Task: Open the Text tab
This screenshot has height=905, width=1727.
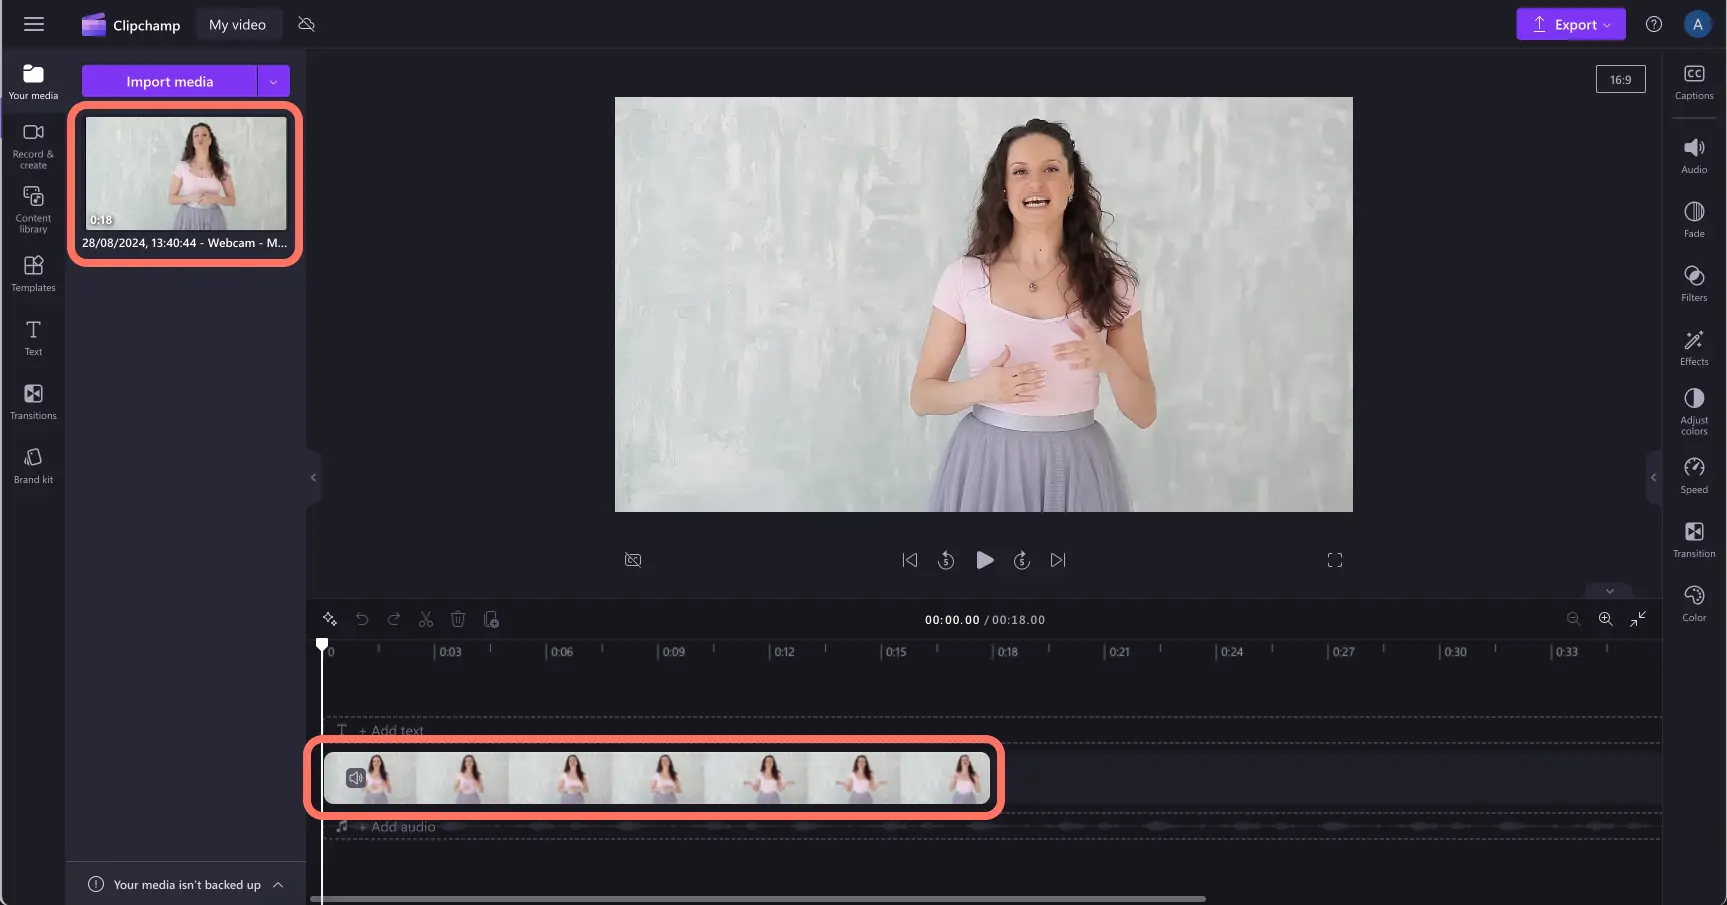Action: pos(33,338)
